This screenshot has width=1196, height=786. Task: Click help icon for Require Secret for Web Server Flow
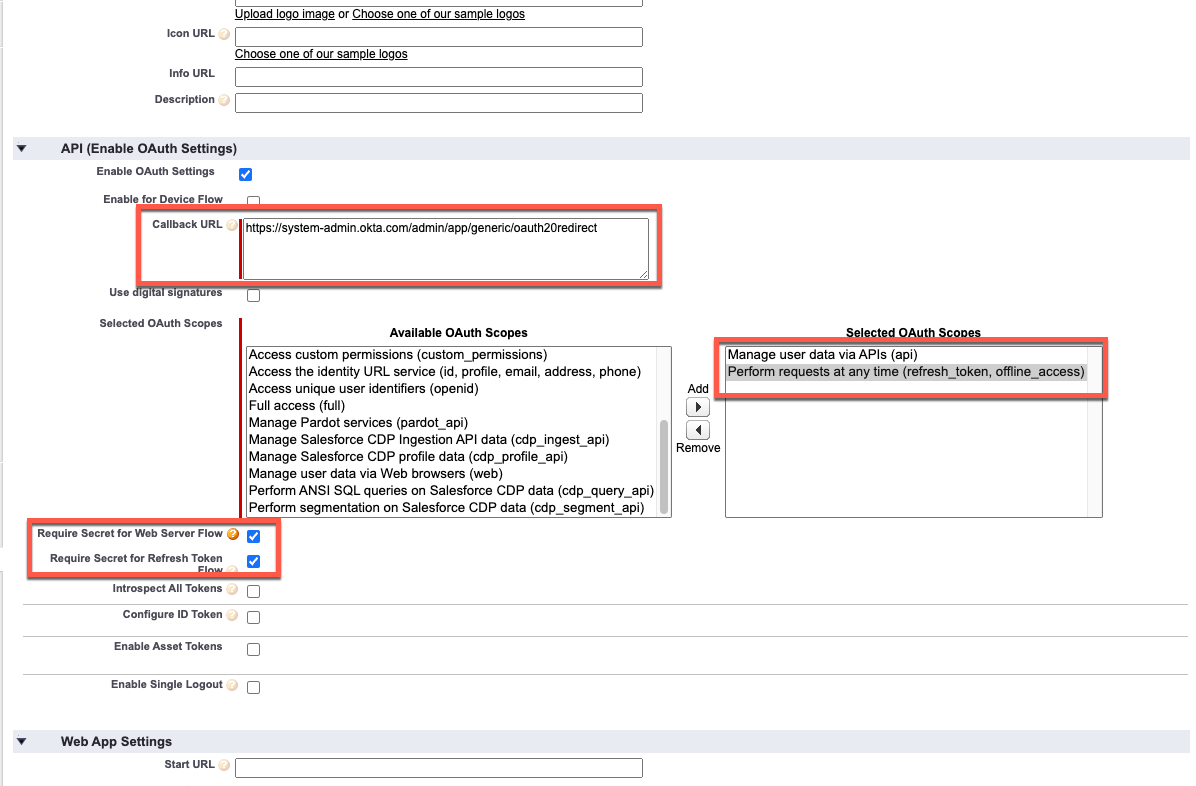point(233,533)
